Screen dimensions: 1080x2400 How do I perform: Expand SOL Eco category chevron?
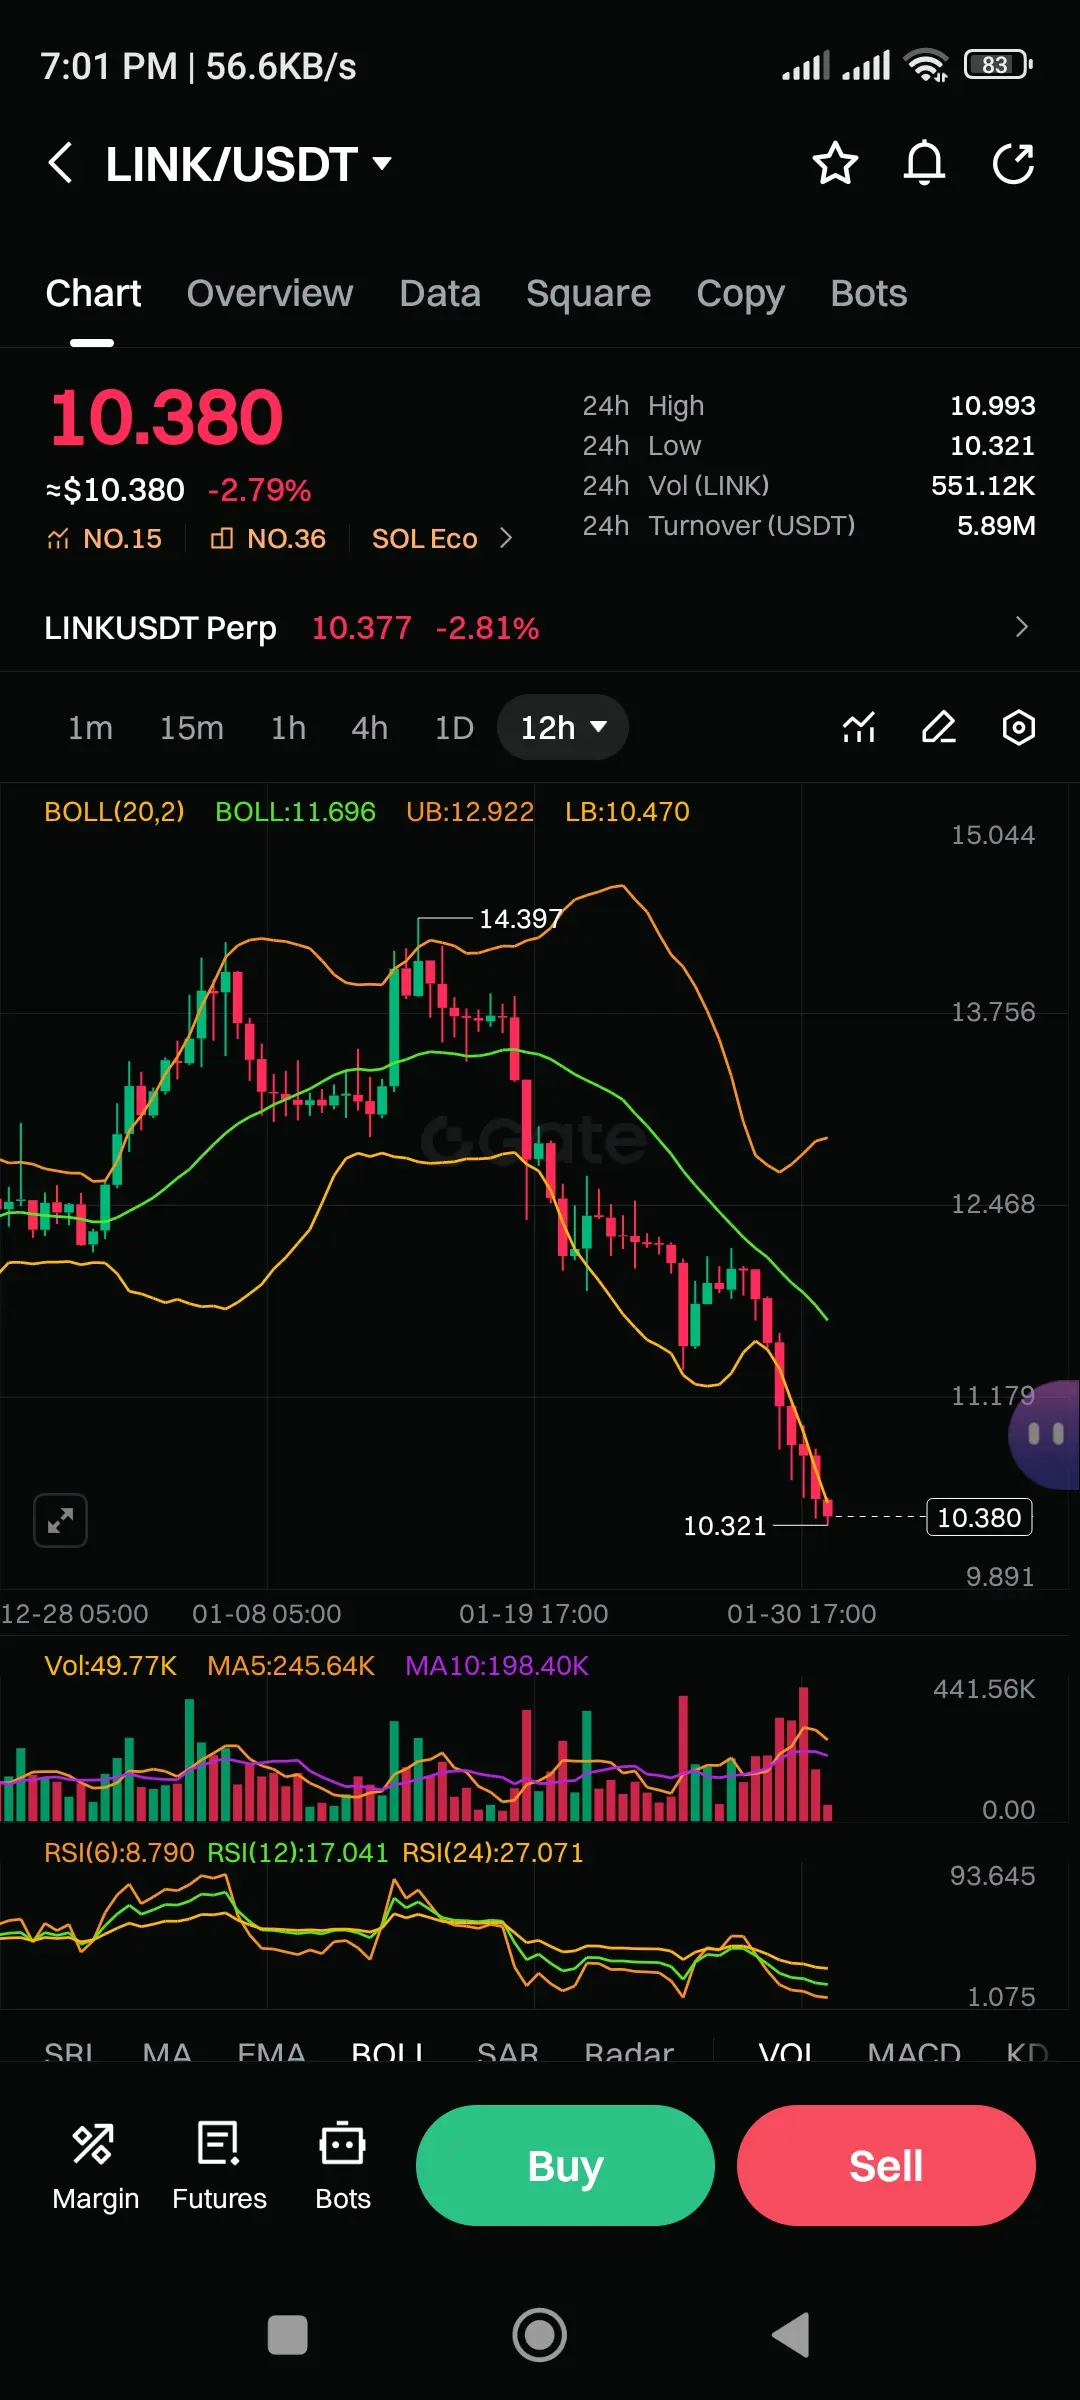point(506,539)
